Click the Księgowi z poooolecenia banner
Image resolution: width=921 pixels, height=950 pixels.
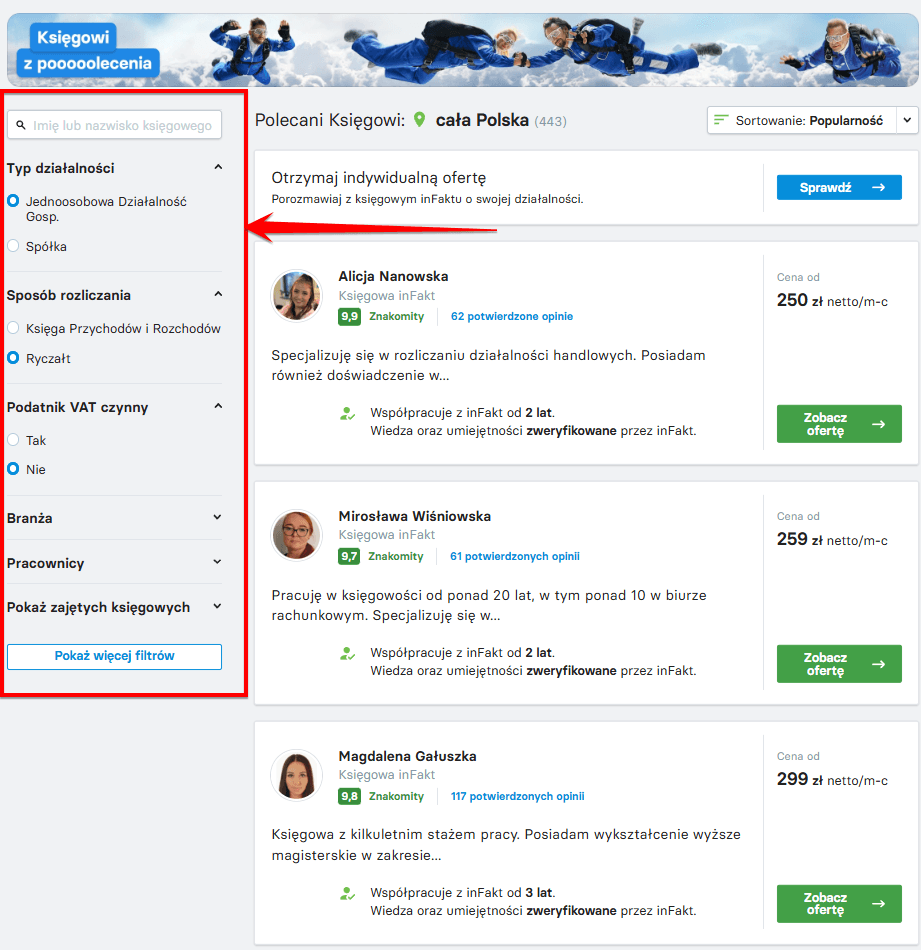tap(463, 50)
